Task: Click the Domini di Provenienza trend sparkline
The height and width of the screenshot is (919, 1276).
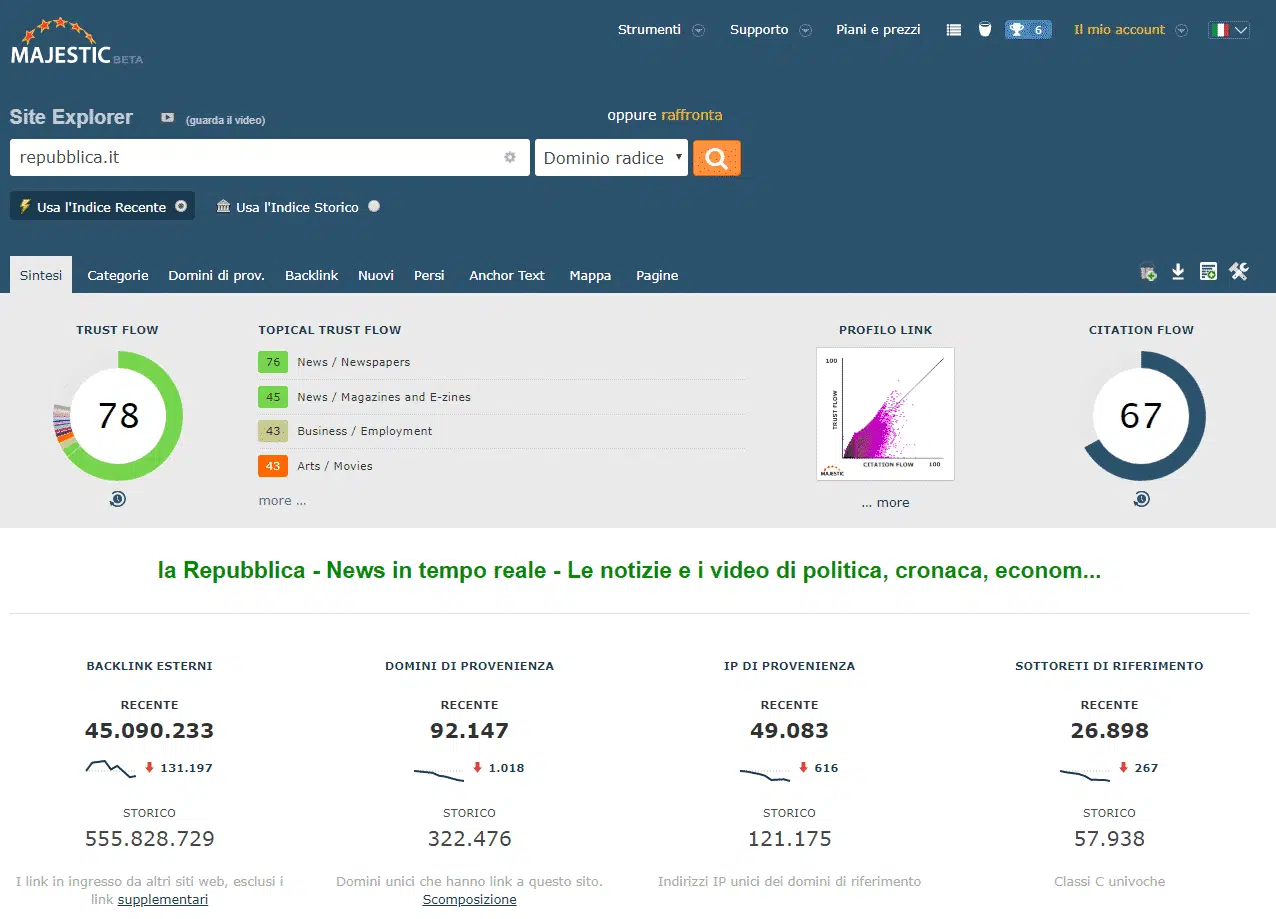Action: 439,773
